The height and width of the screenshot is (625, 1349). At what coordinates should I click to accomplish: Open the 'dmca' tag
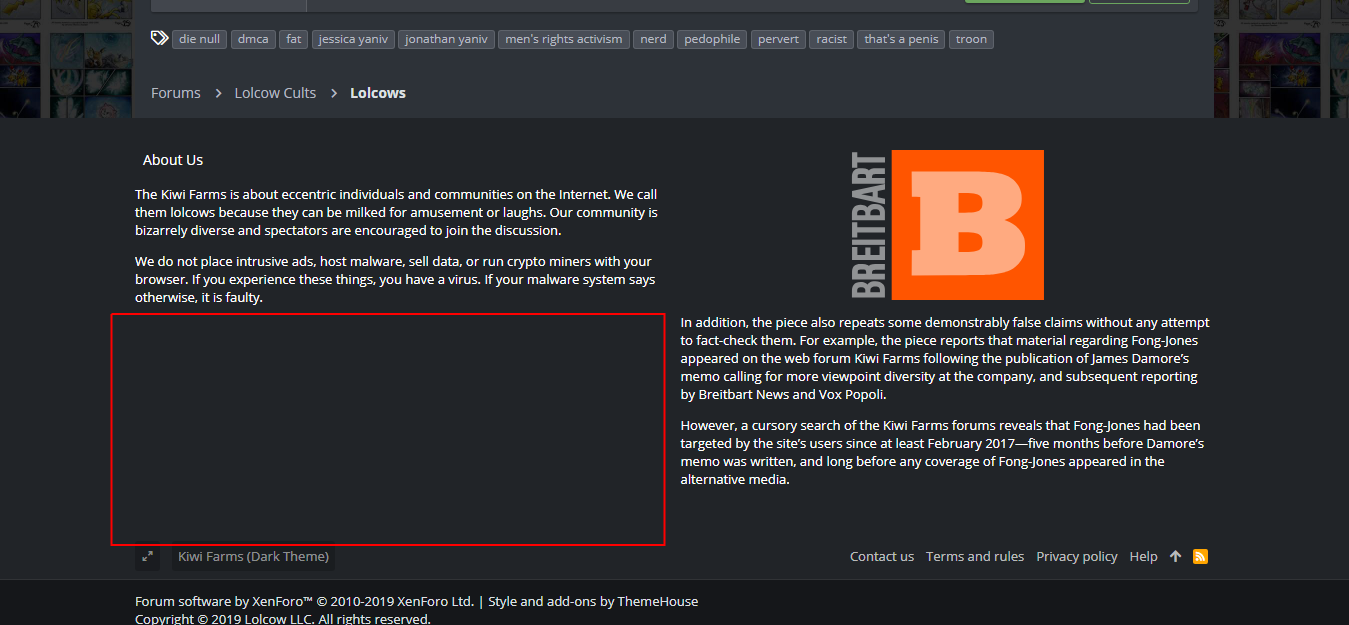click(x=253, y=39)
